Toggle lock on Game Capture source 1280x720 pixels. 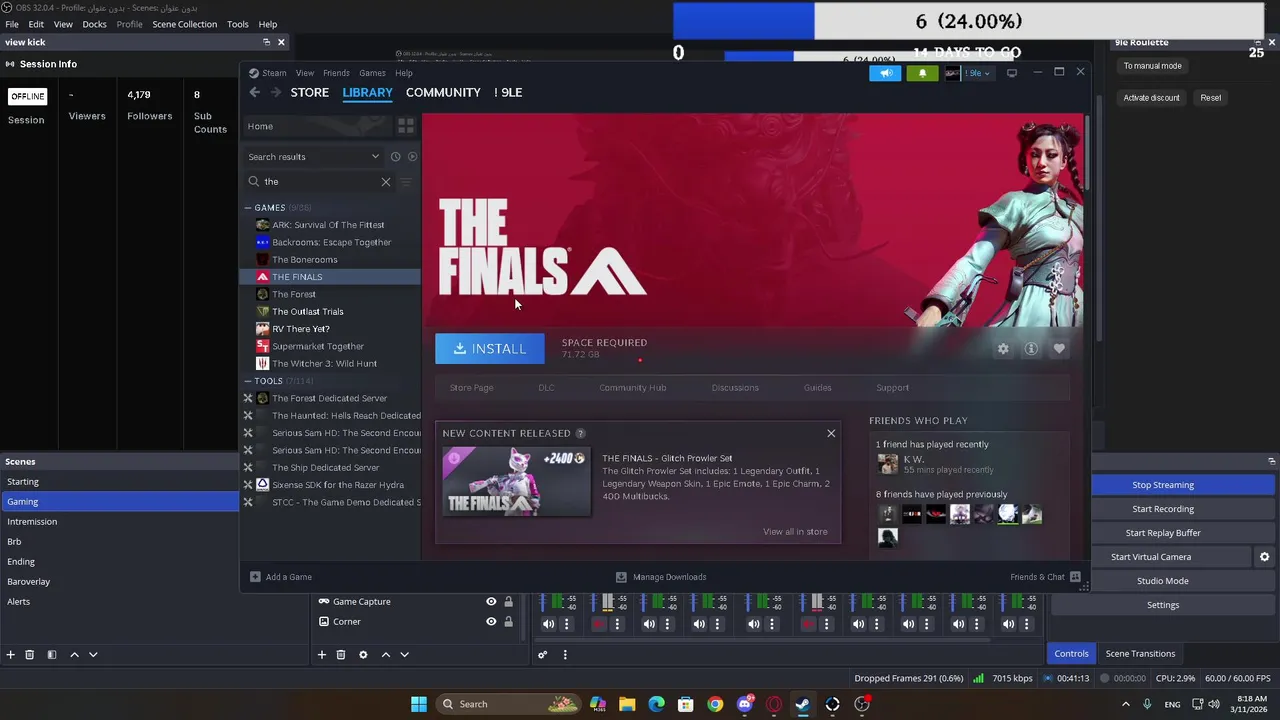[x=508, y=602]
